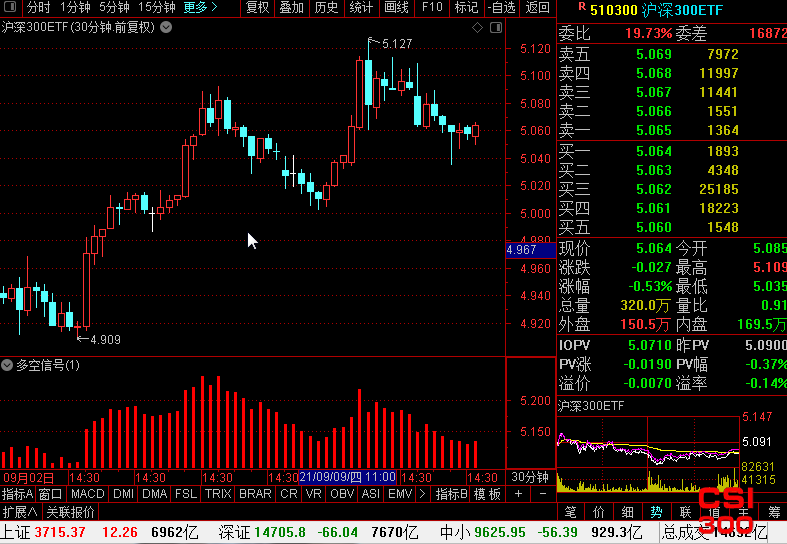The width and height of the screenshot is (787, 544).
Task: Switch indicator to MACD
Action: (87, 494)
